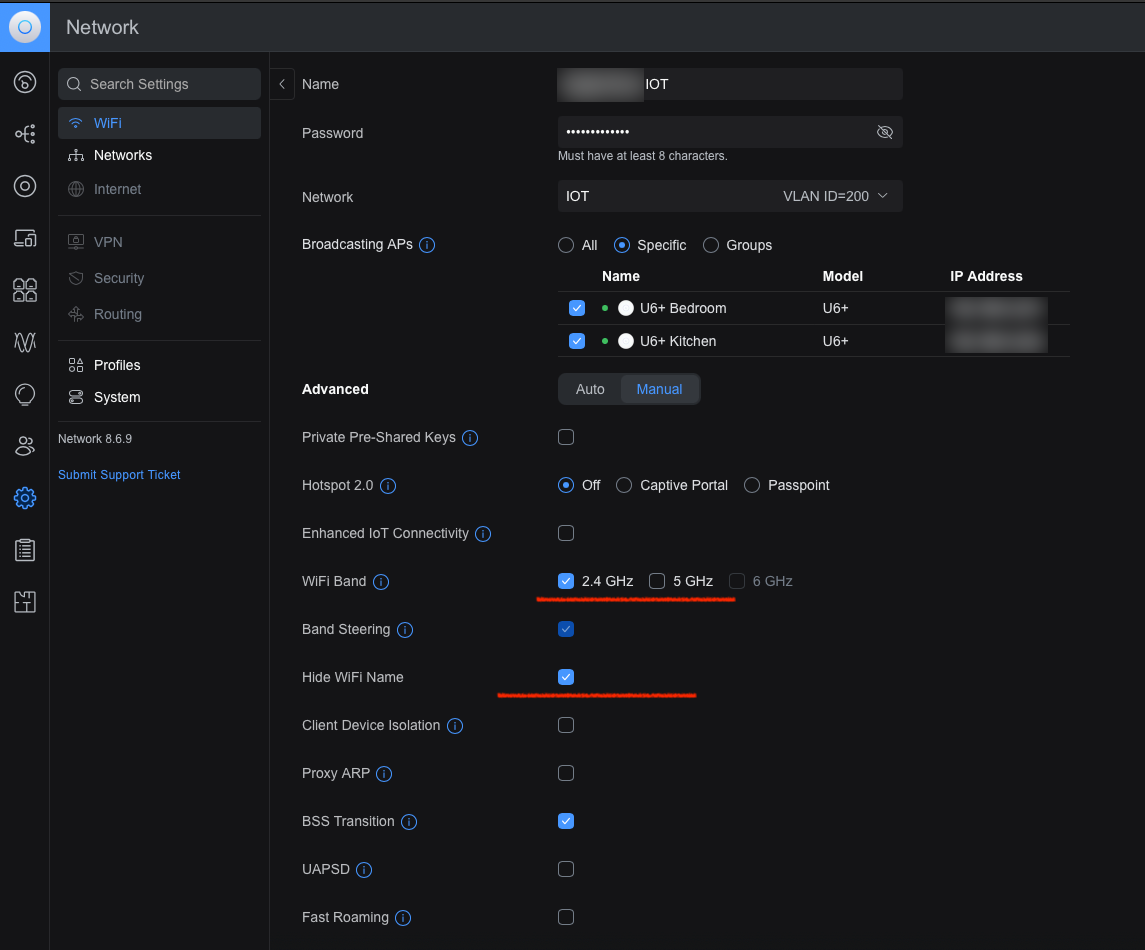
Task: Open the Network IOT VLAN dropdown
Action: (x=730, y=196)
